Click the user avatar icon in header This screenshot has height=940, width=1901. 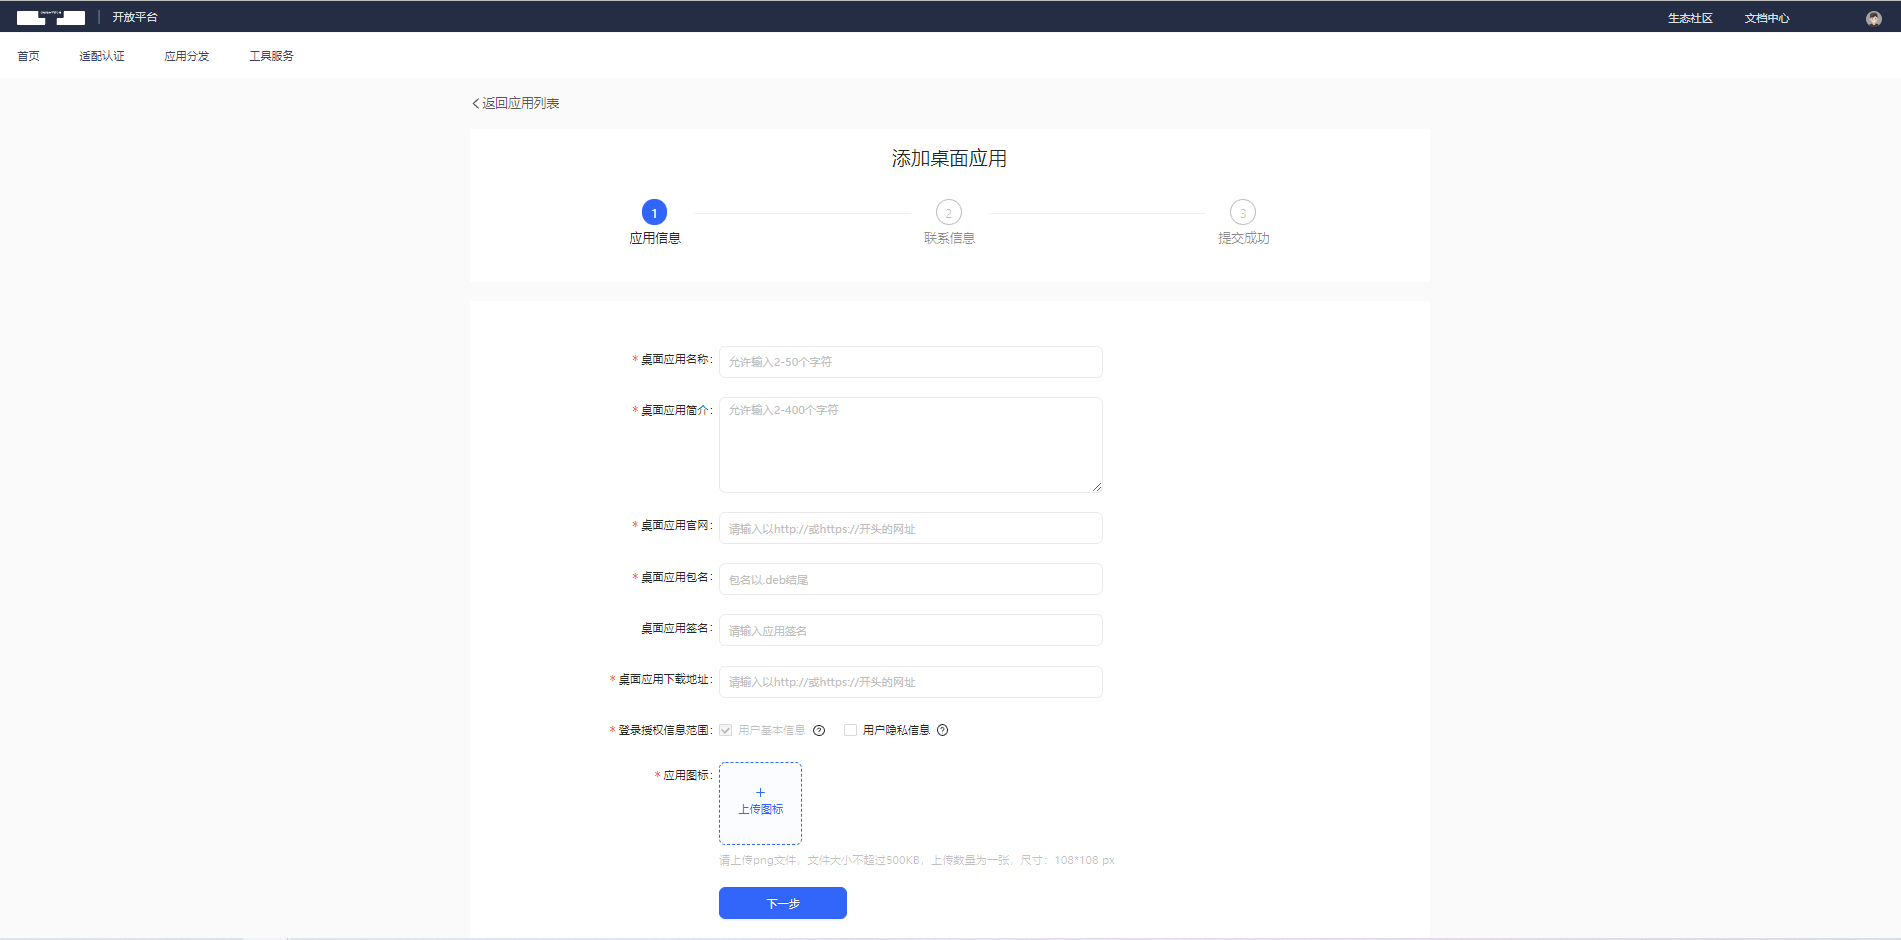coord(1873,18)
